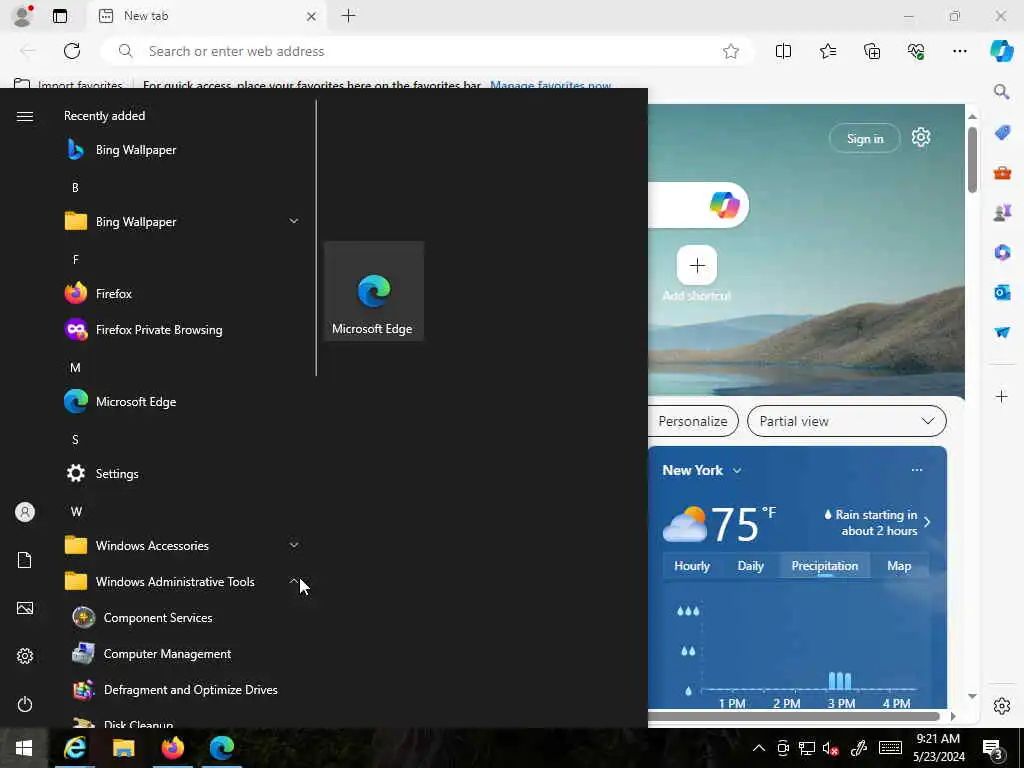Click the Sign in button

point(865,138)
